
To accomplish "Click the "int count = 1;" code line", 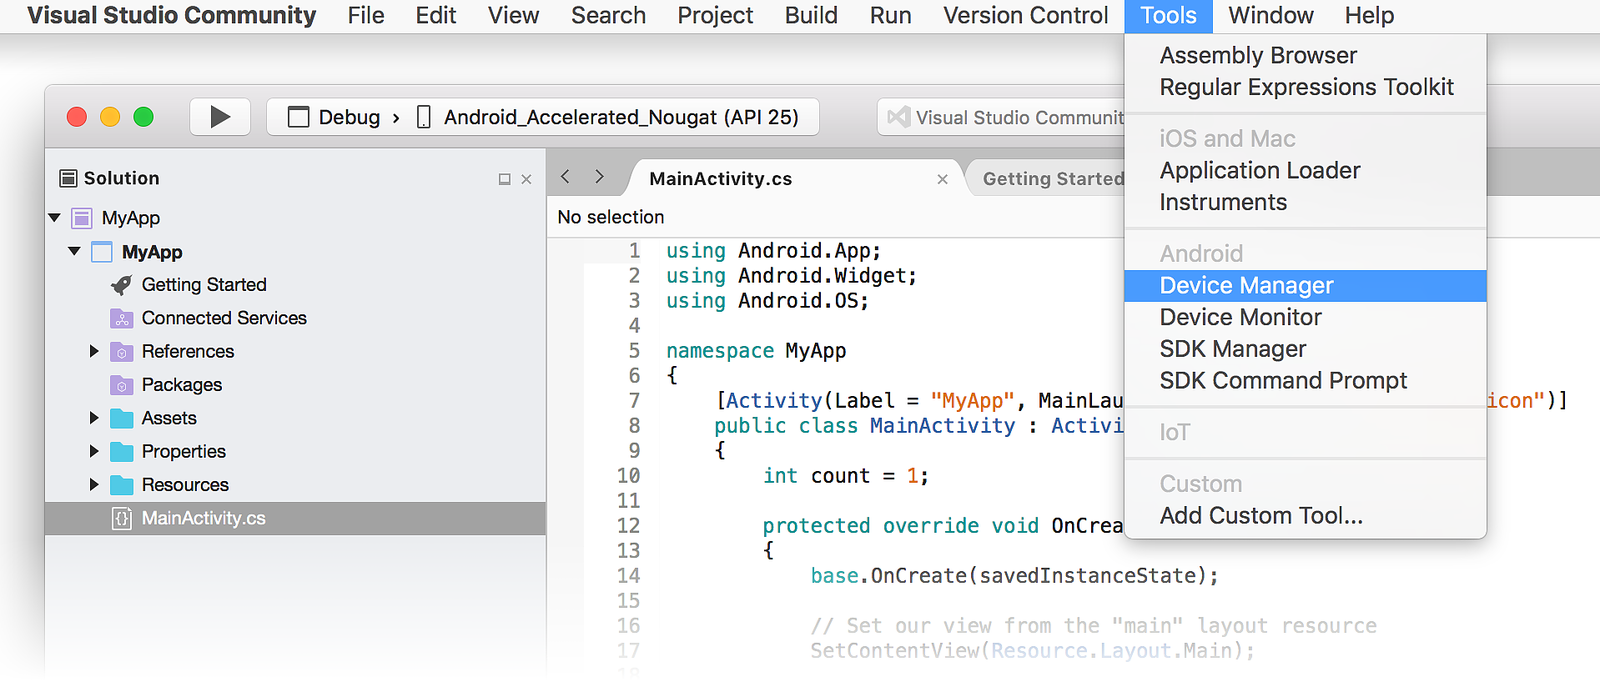I will point(846,476).
